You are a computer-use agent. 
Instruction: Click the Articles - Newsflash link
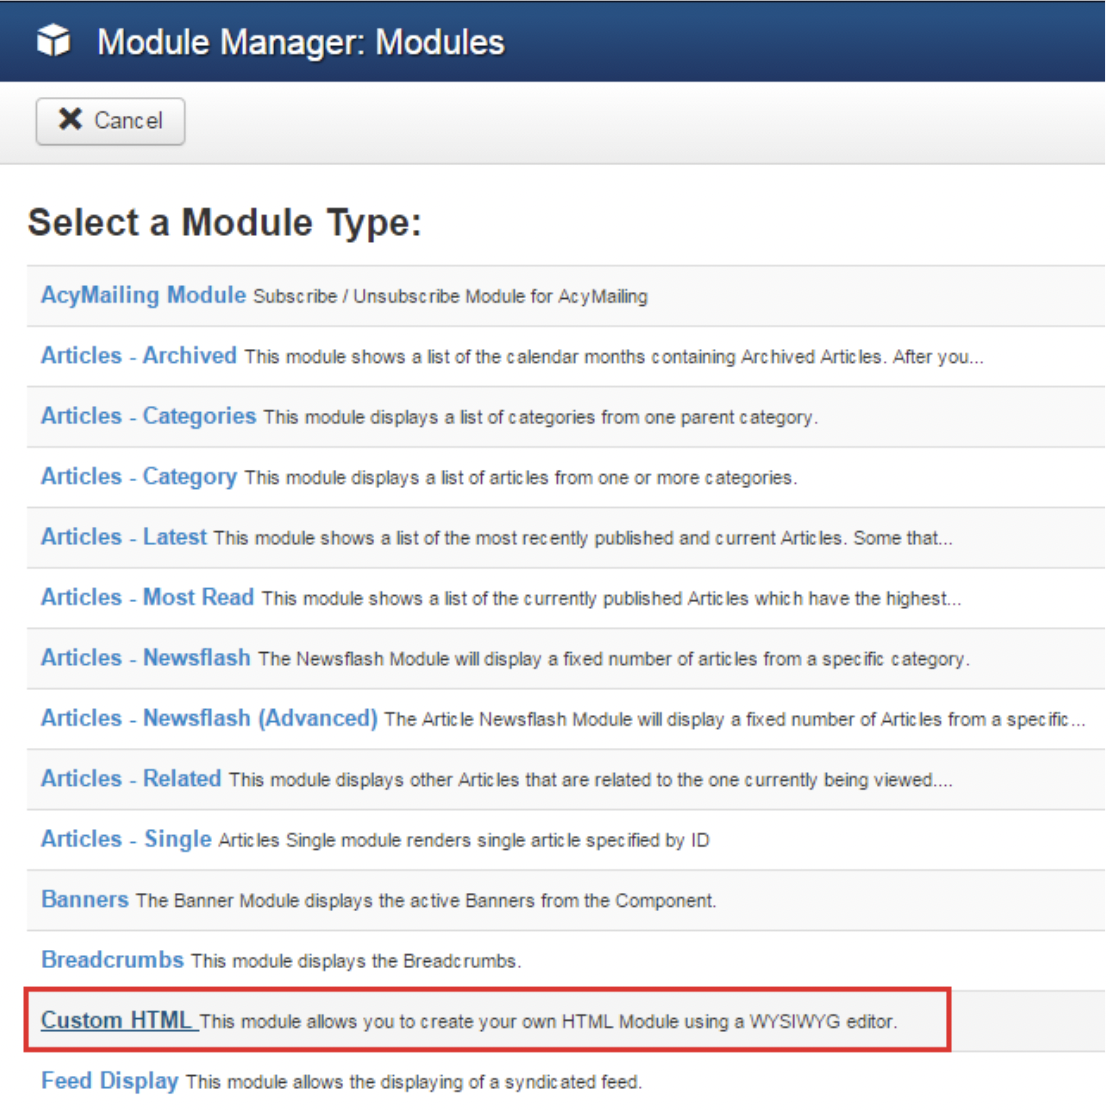(x=145, y=658)
